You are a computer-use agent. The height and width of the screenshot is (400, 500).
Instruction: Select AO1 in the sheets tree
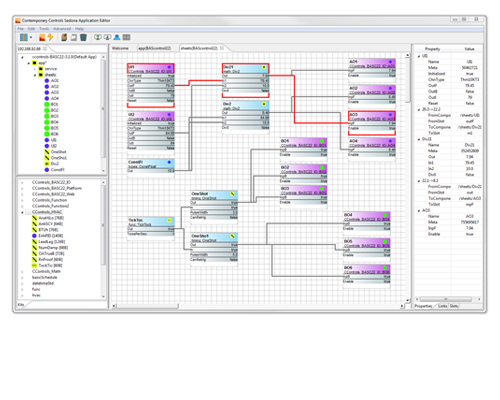pos(55,81)
